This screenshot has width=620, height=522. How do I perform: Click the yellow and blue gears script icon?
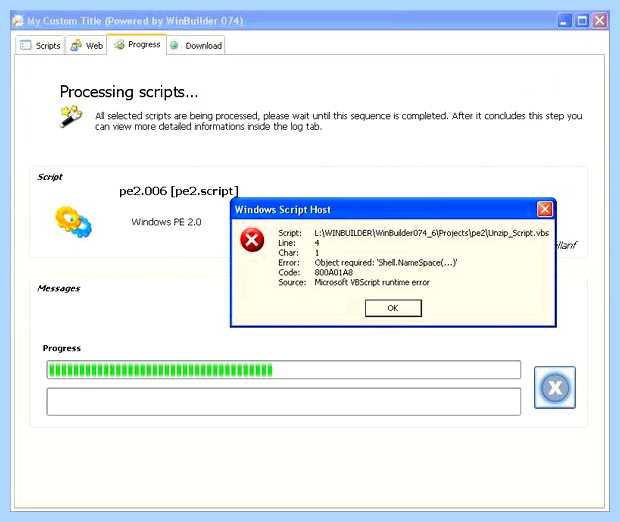73,221
